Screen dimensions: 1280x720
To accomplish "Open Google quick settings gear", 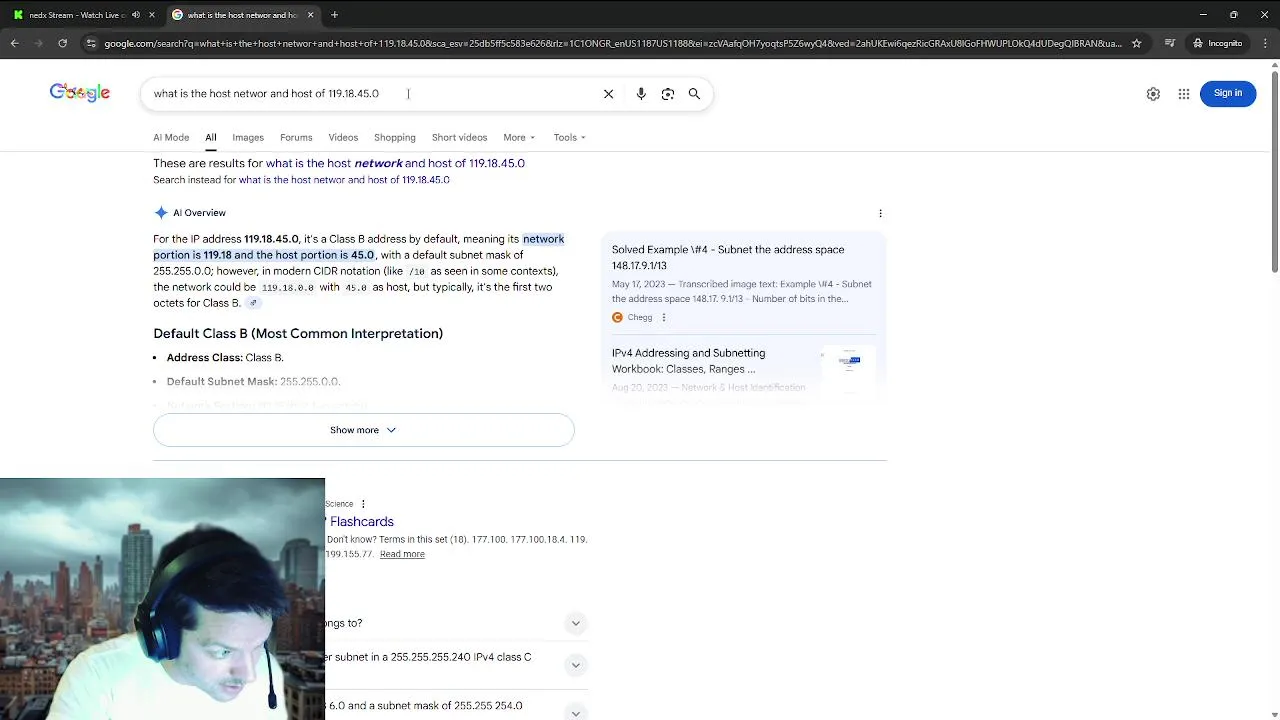I will (x=1153, y=93).
